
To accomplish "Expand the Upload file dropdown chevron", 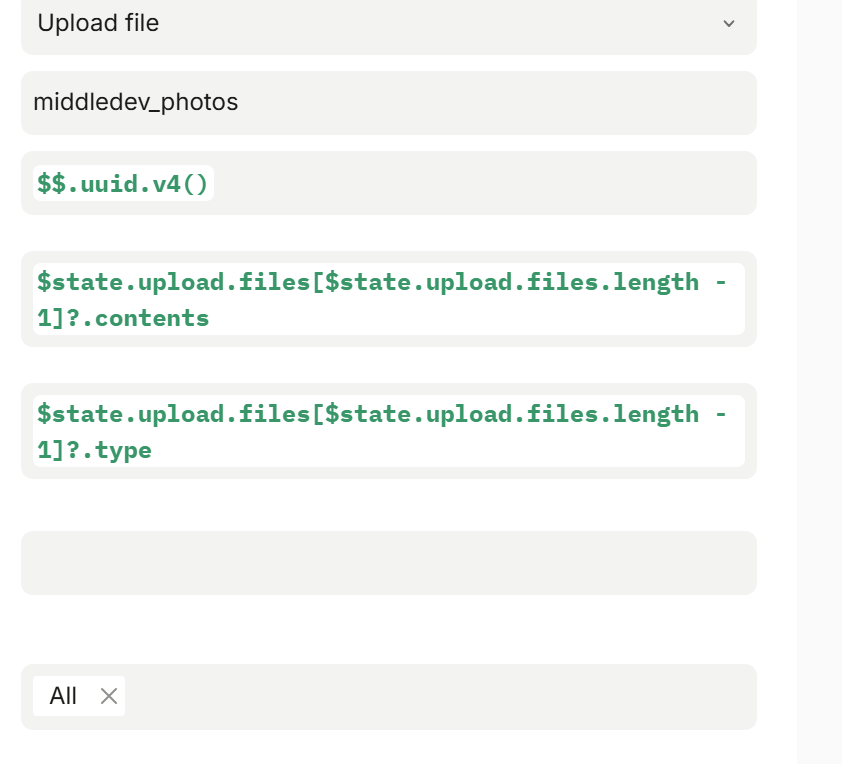I will click(x=728, y=23).
